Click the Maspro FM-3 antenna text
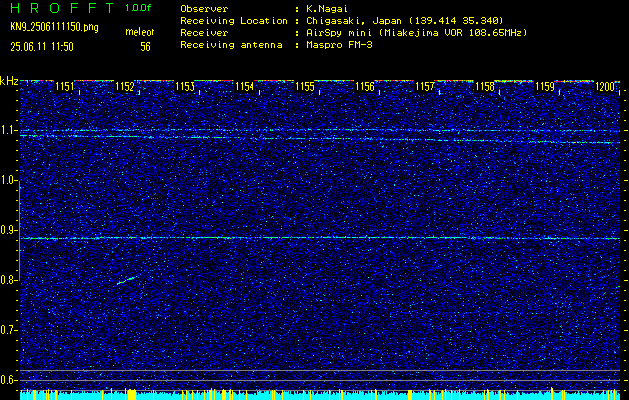The image size is (629, 400). click(339, 45)
